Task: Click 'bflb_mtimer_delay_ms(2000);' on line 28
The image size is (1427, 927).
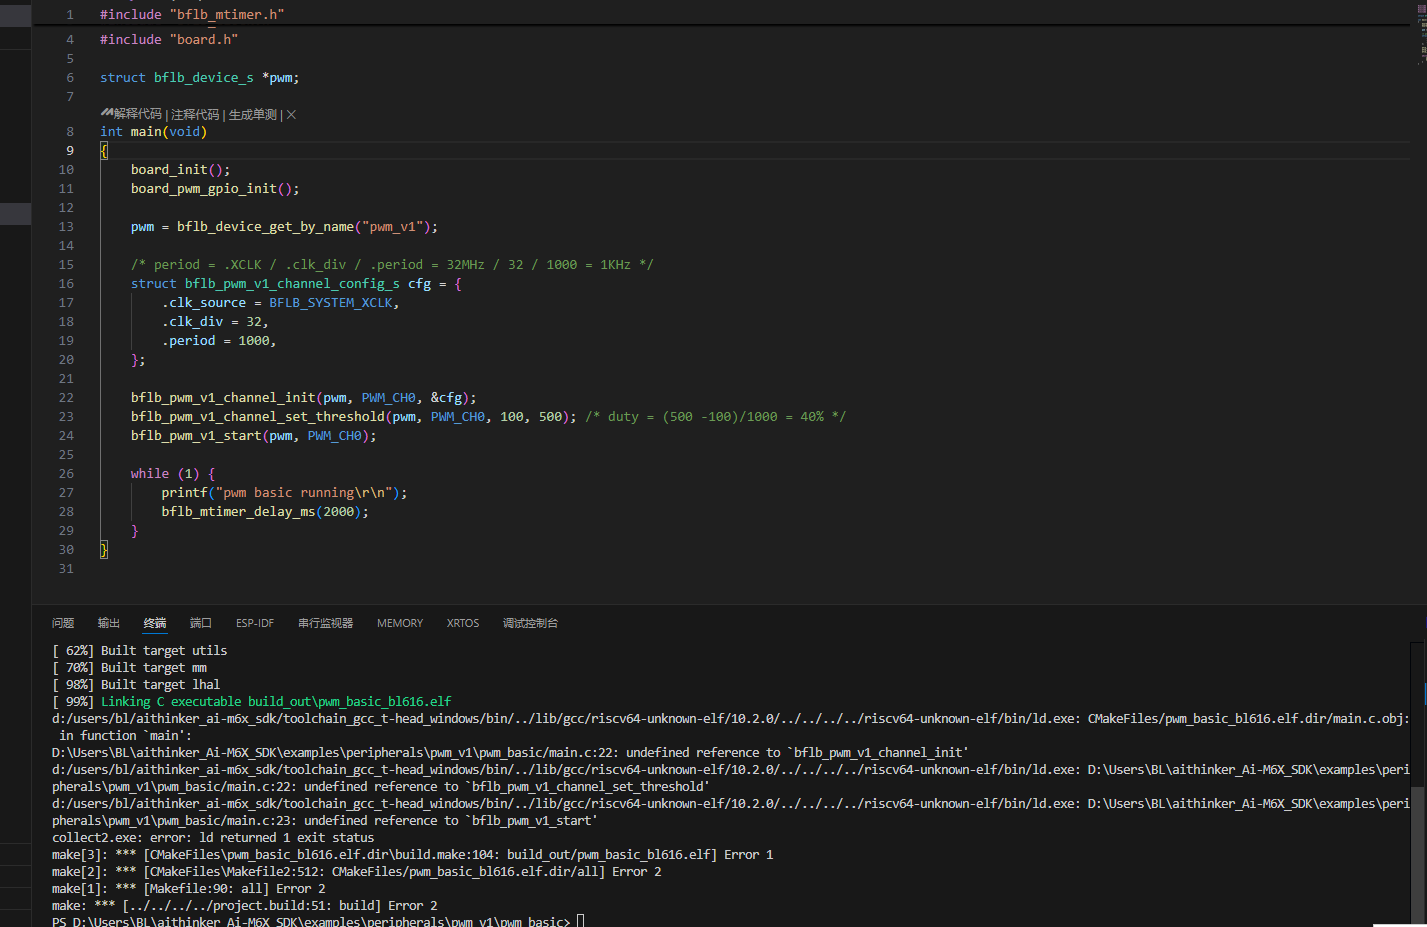Action: pyautogui.click(x=265, y=512)
